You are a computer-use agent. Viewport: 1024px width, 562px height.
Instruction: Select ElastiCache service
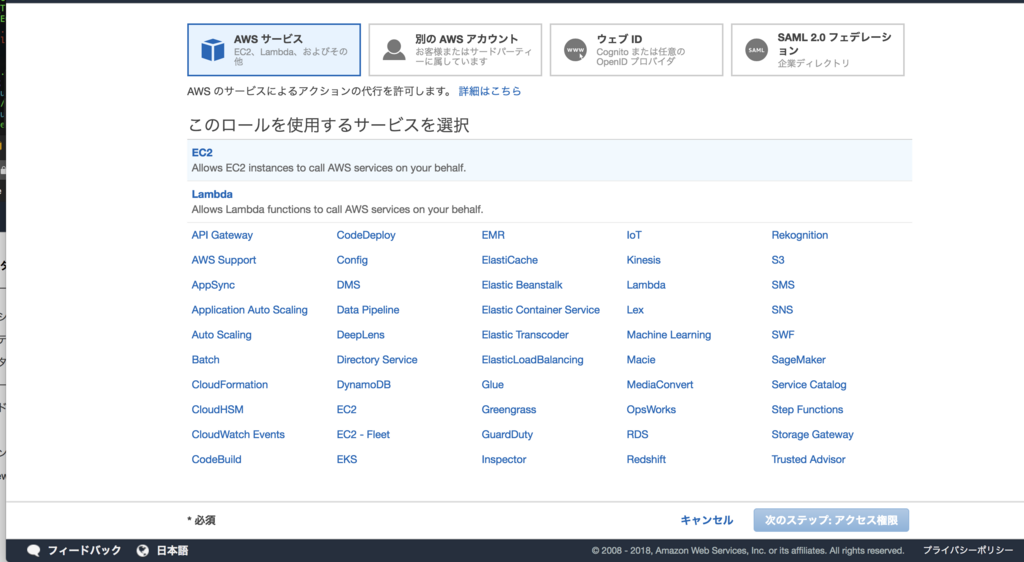click(509, 260)
